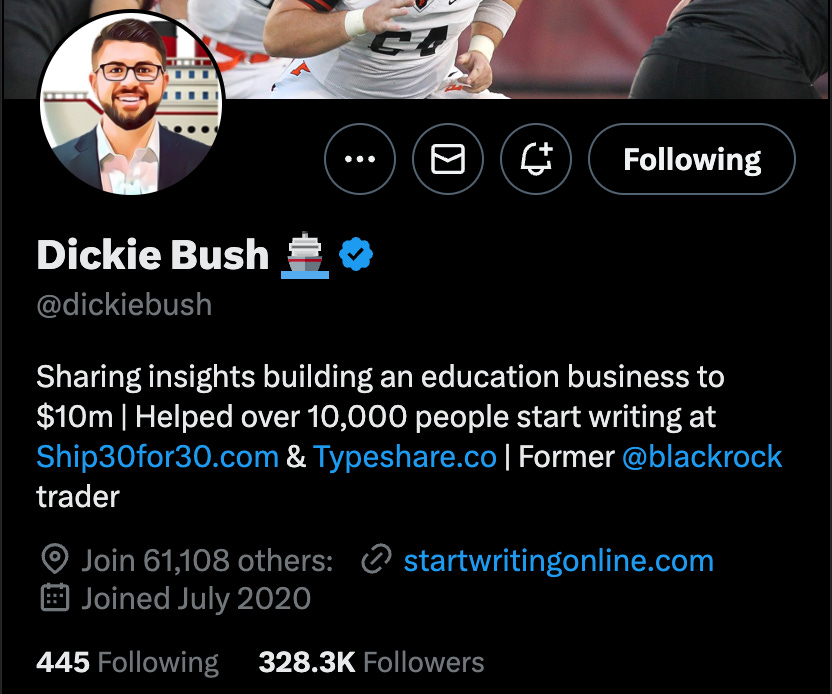The image size is (832, 694).
Task: Turn on notifications with the bell icon
Action: pyautogui.click(x=536, y=159)
